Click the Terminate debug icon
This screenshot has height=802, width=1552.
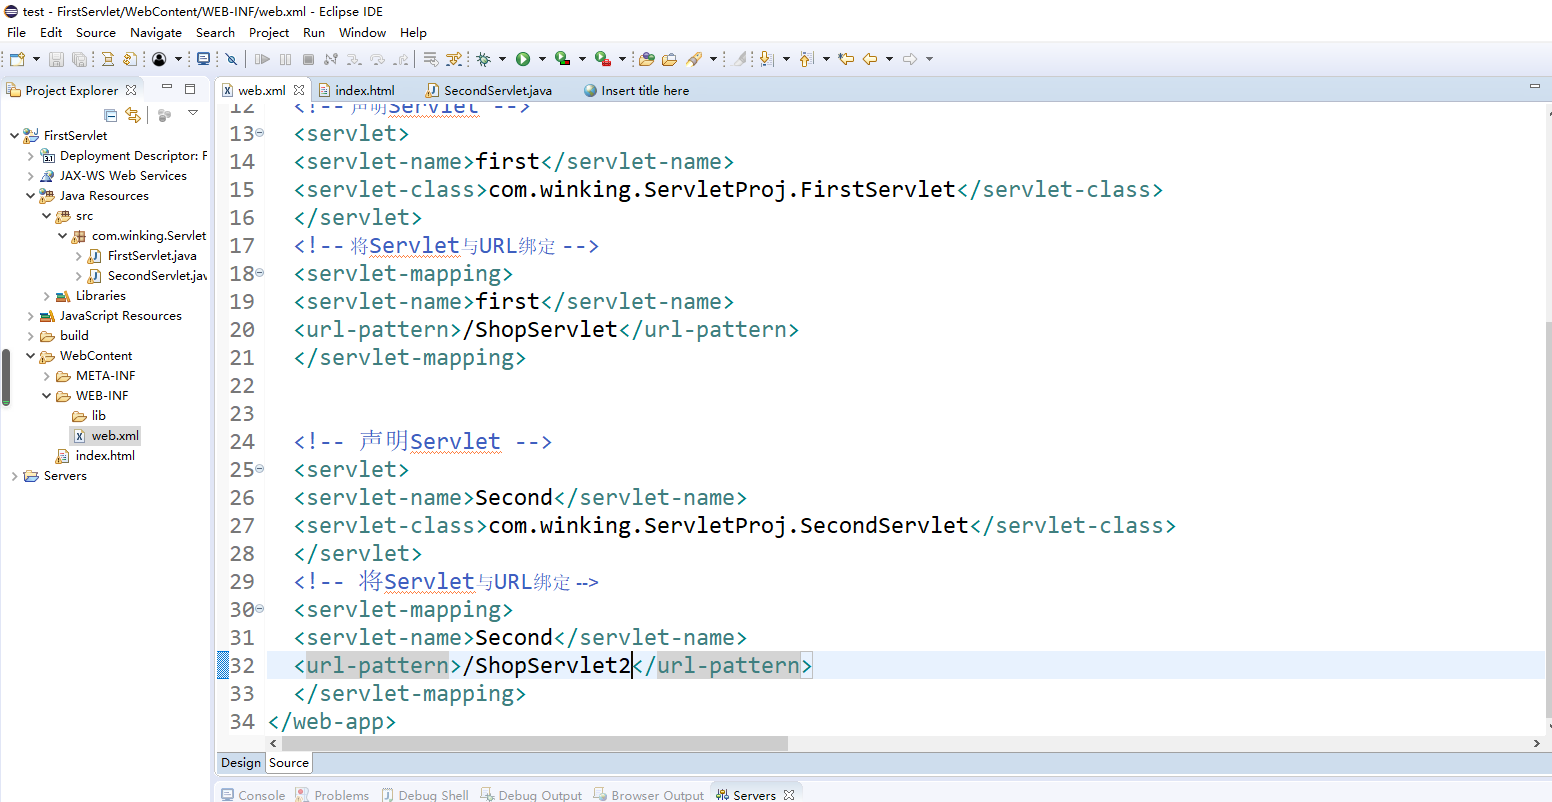[308, 59]
